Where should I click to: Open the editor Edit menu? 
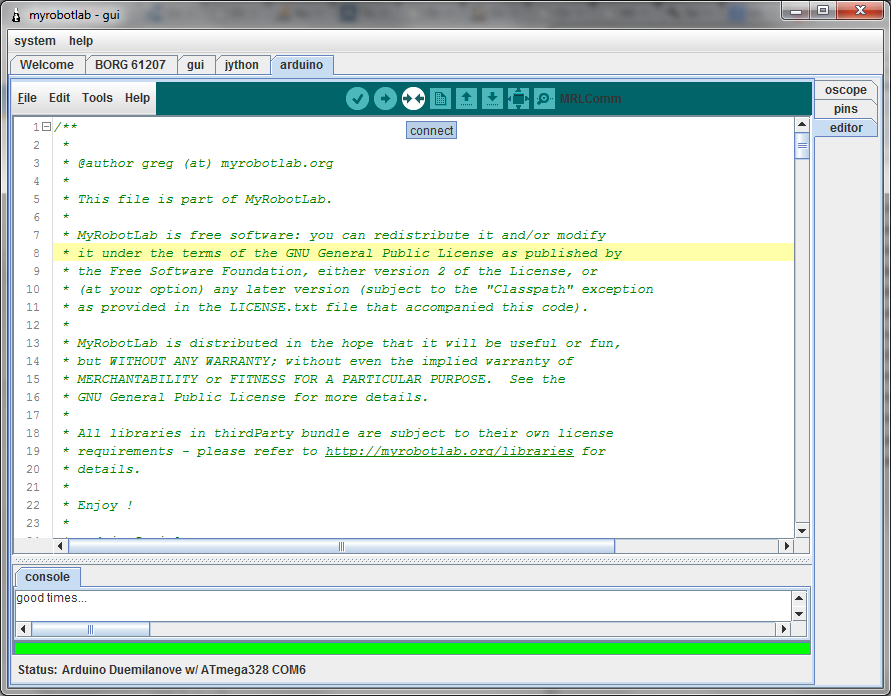[x=59, y=98]
